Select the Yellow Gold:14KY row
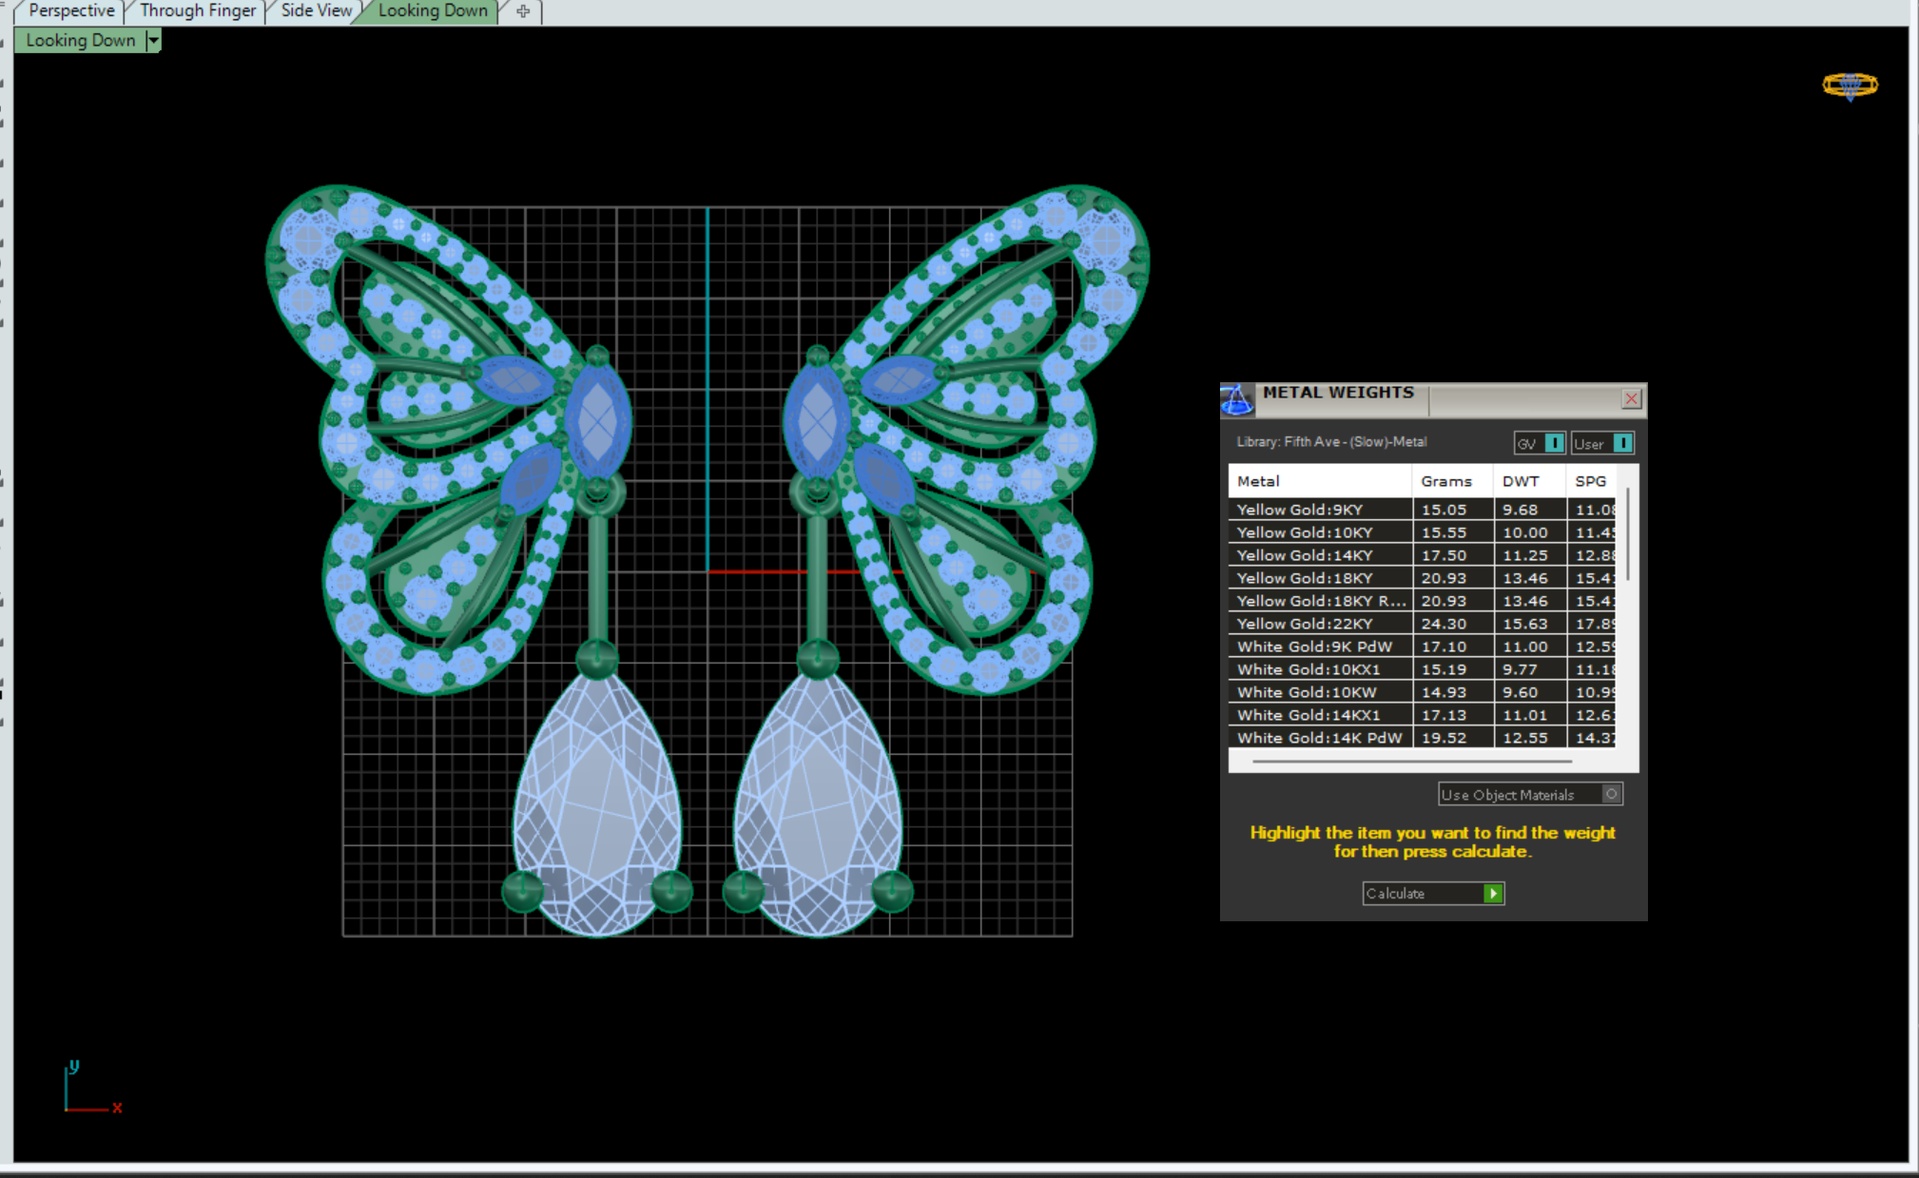This screenshot has height=1178, width=1919. pyautogui.click(x=1422, y=555)
